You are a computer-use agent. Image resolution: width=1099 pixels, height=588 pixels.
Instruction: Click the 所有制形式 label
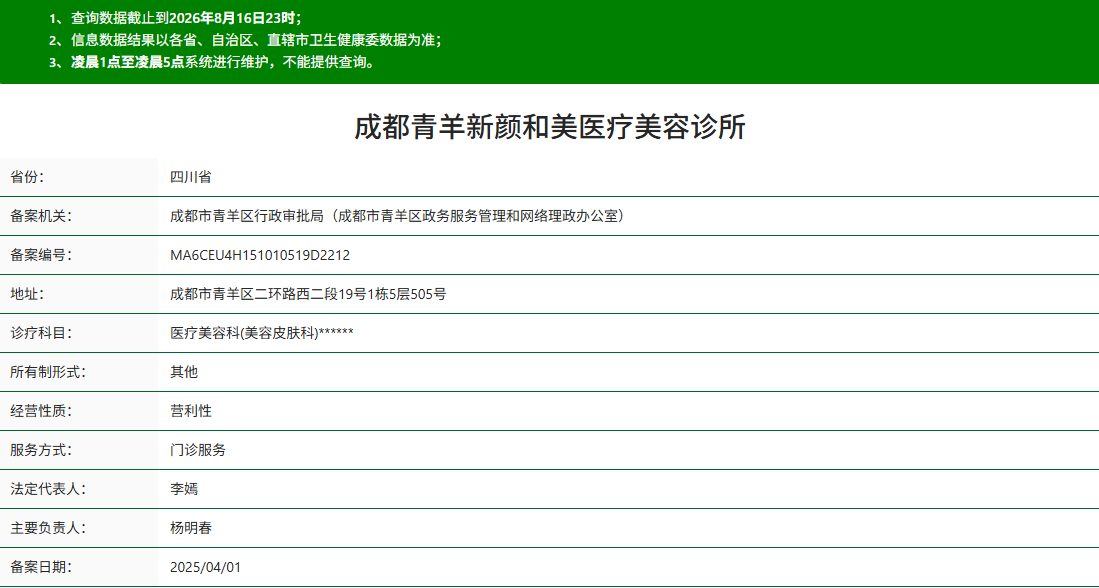48,372
